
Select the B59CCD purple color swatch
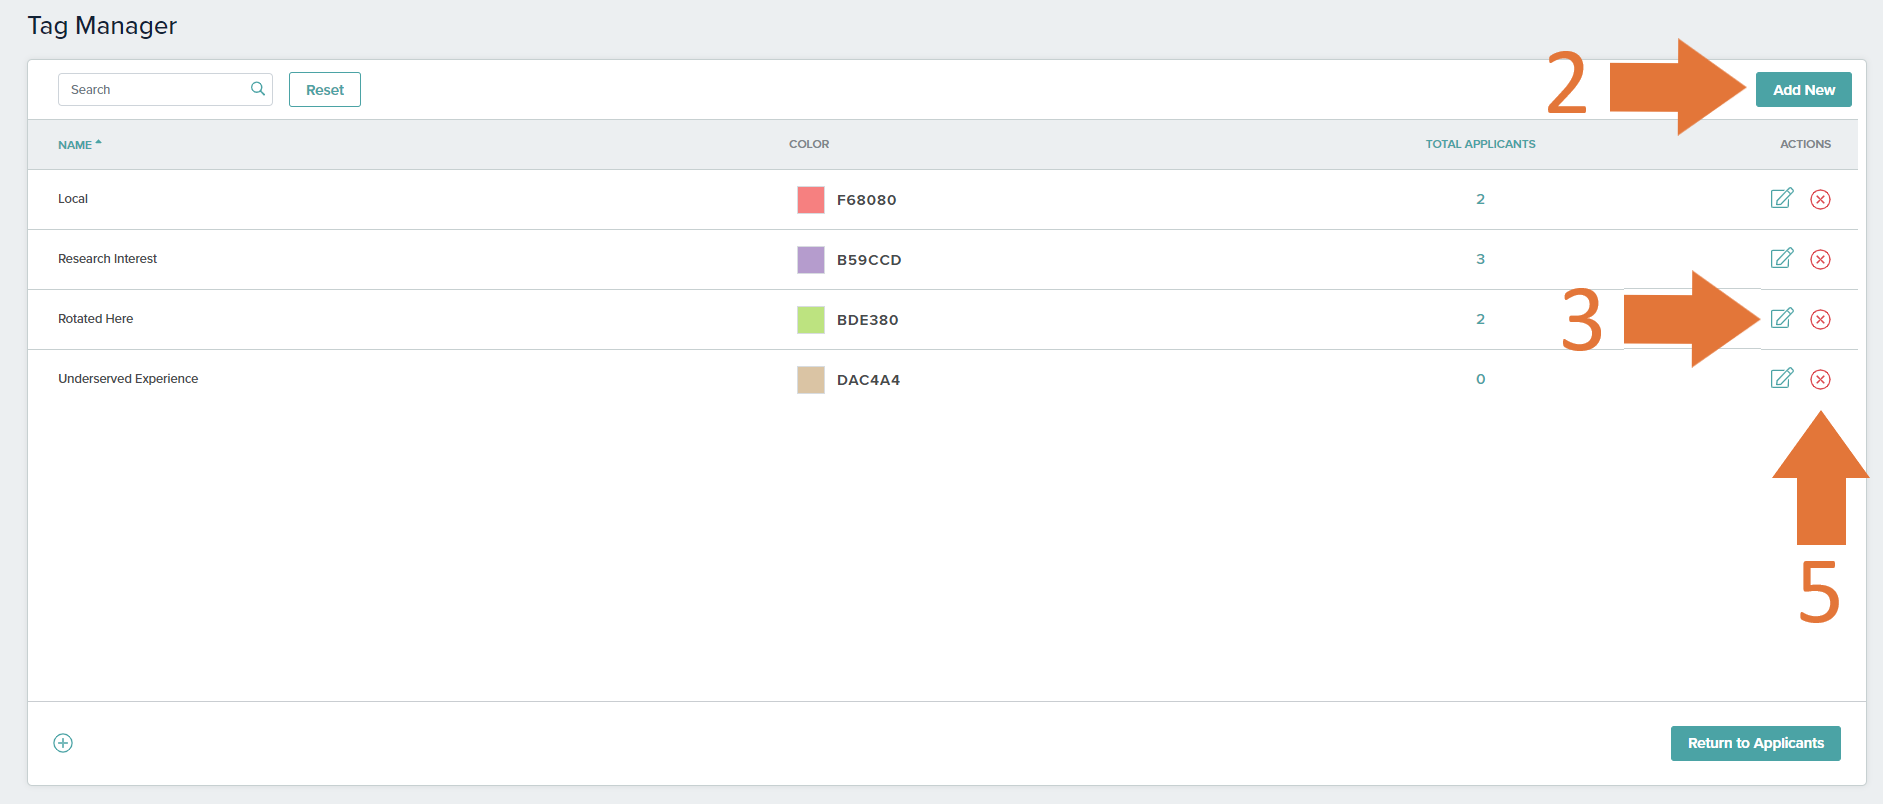pos(811,260)
